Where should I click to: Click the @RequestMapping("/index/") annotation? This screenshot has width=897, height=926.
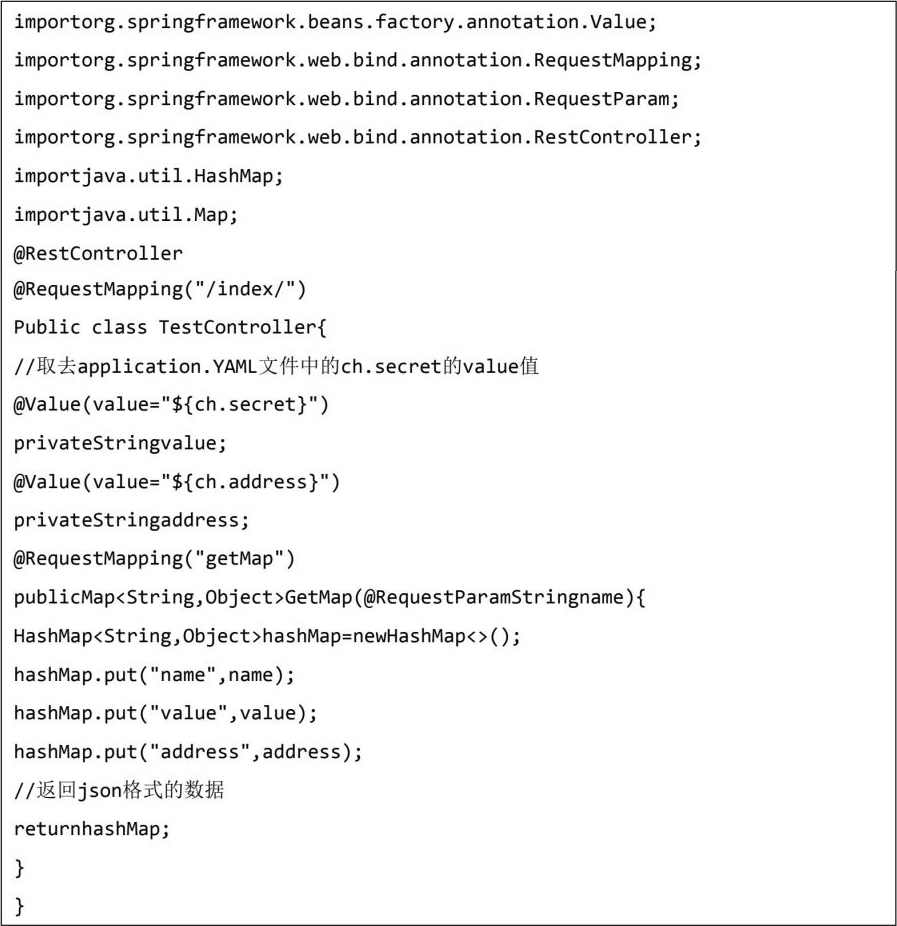pyautogui.click(x=160, y=290)
